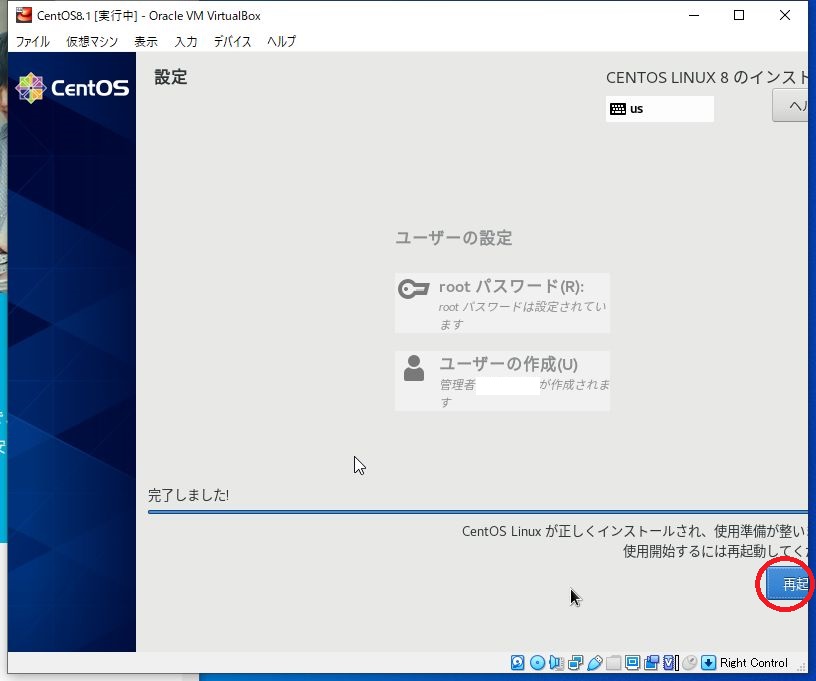Image resolution: width=816 pixels, height=681 pixels.
Task: Select the us keyboard layout indicator
Action: (660, 109)
